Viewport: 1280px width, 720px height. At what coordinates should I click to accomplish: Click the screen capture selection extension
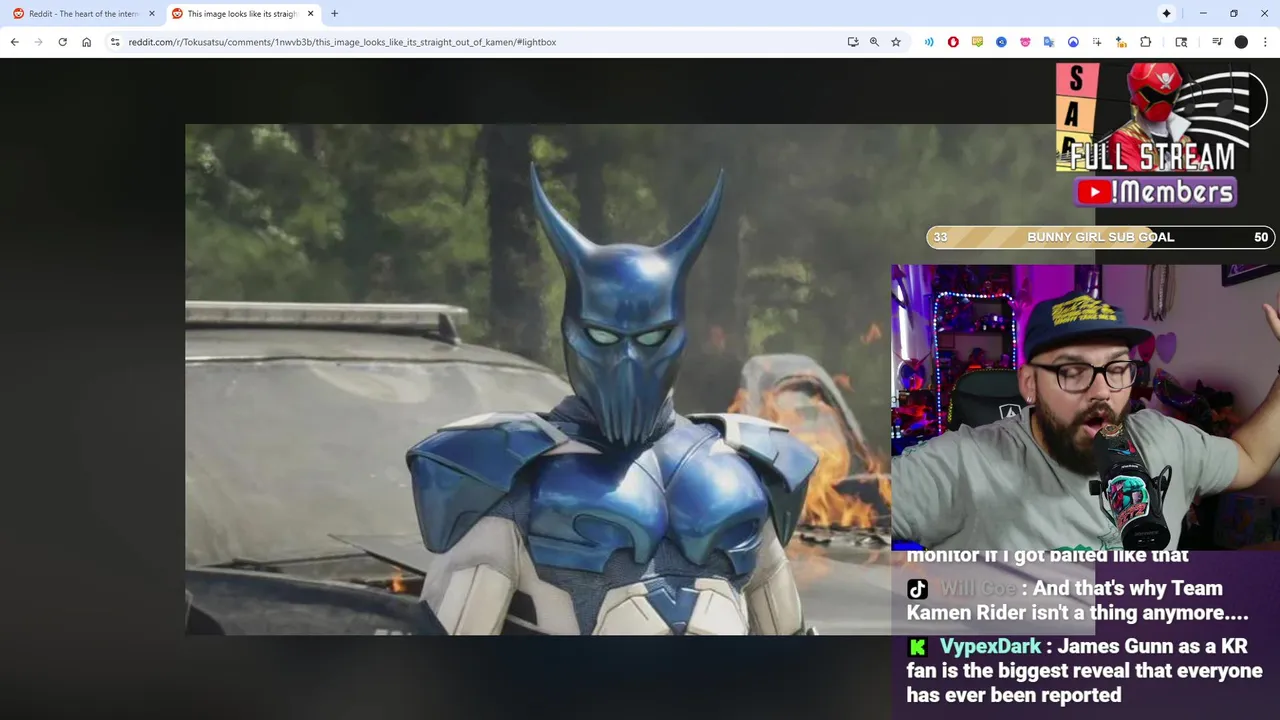(x=1097, y=42)
